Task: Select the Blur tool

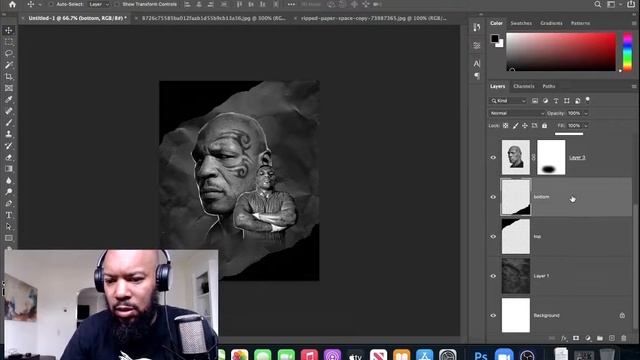Action: (9, 180)
